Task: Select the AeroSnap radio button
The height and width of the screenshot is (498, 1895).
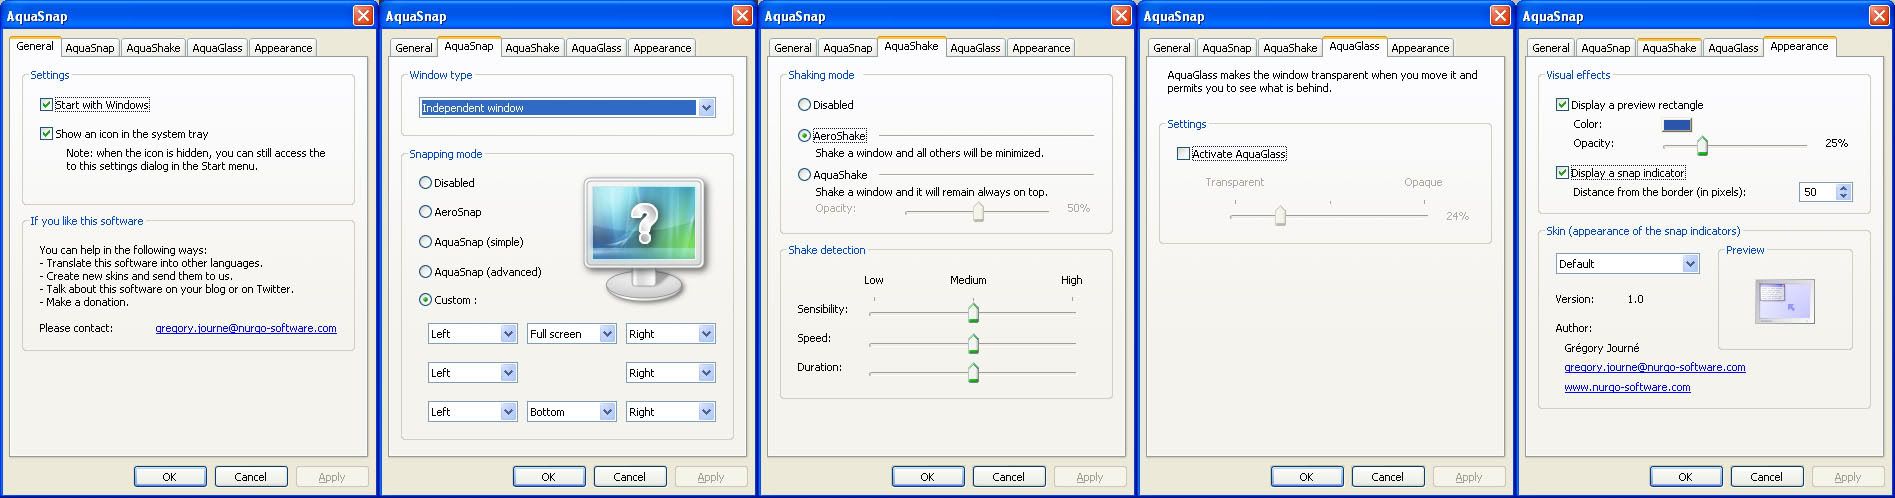Action: (425, 211)
